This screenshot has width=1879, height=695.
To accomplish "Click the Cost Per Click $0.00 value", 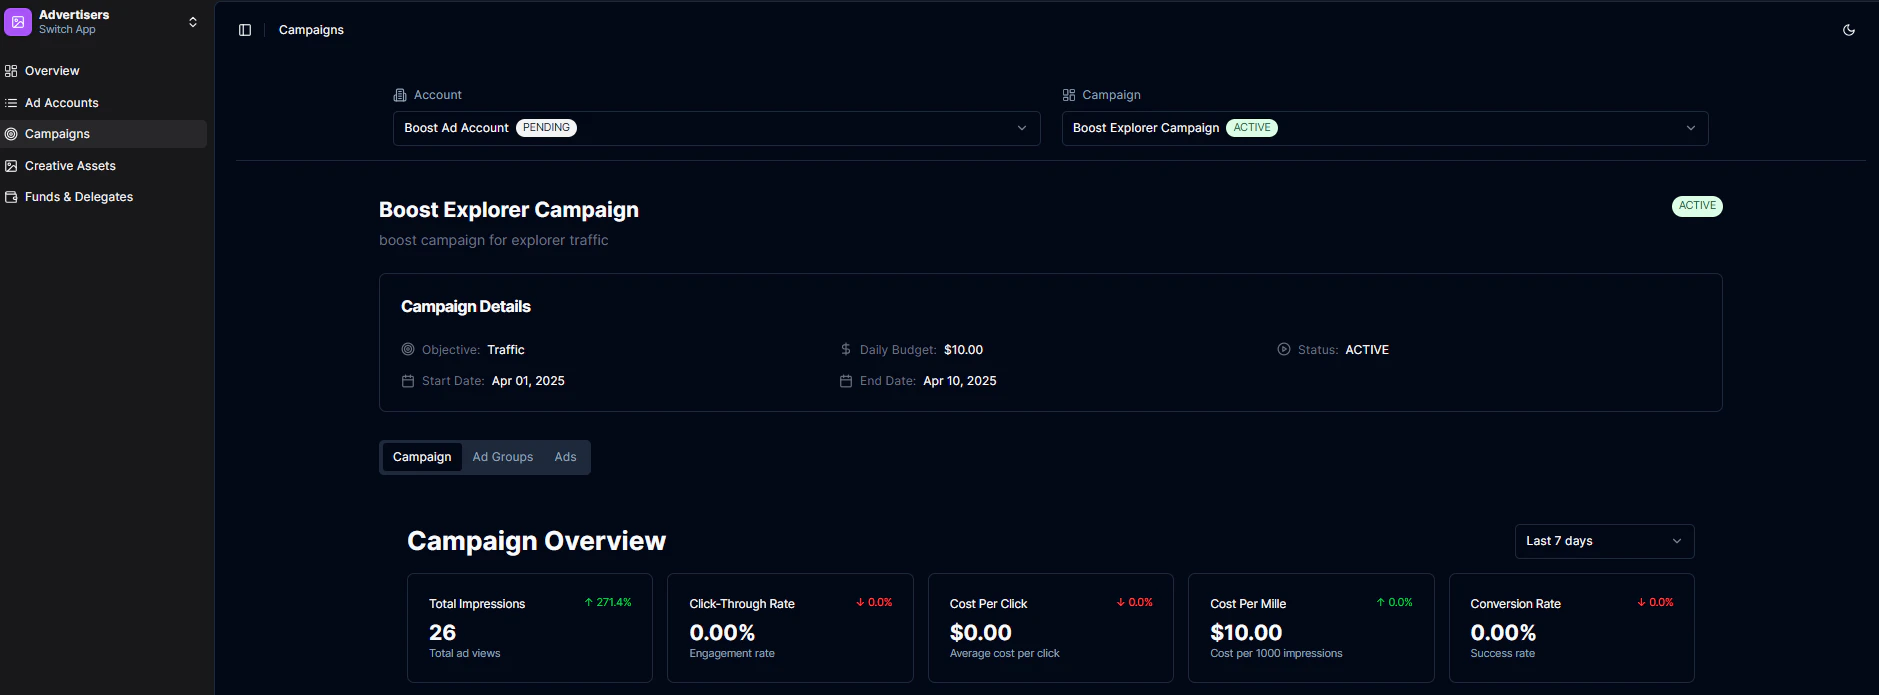I will coord(981,633).
